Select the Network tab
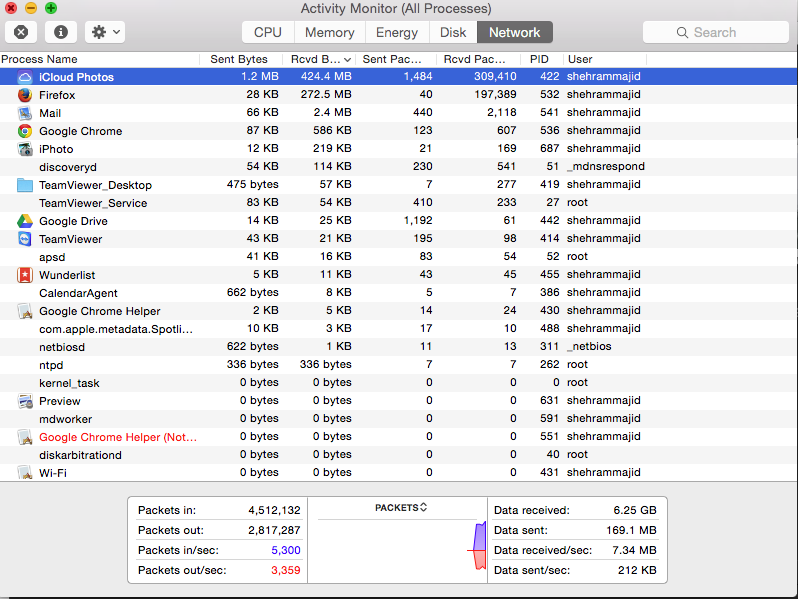 pos(515,32)
